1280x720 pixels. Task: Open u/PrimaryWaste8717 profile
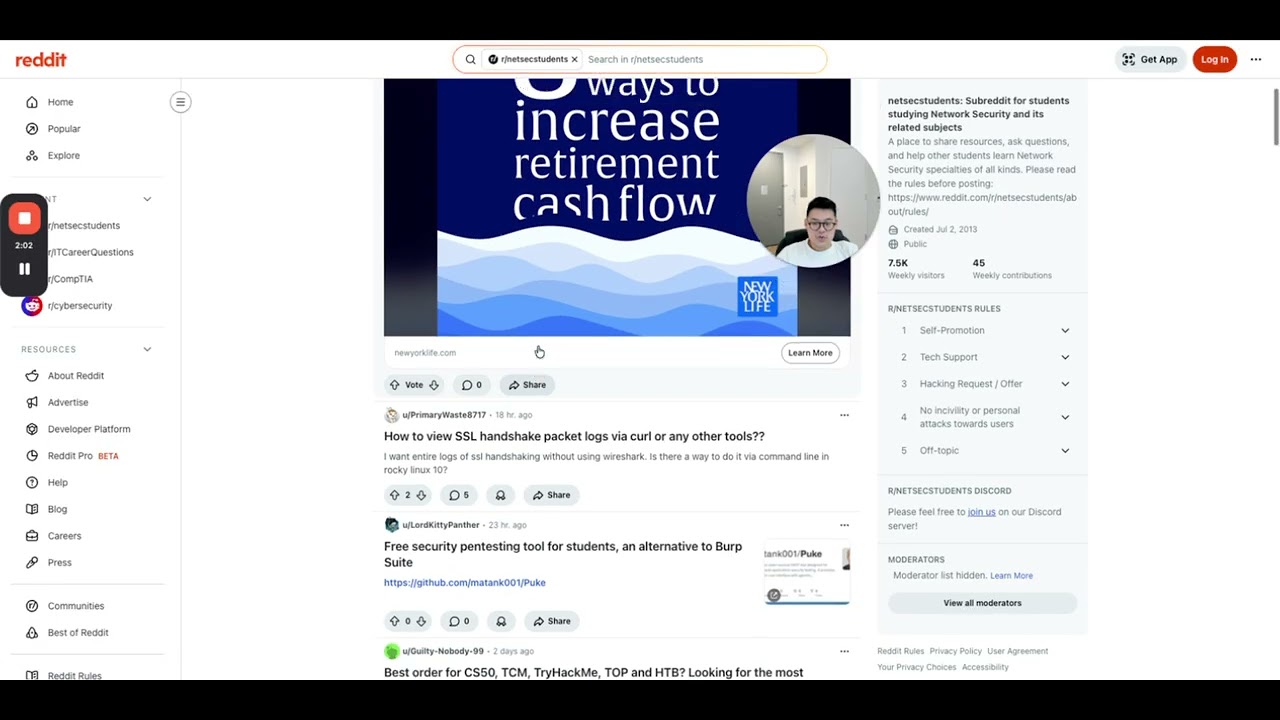click(443, 415)
